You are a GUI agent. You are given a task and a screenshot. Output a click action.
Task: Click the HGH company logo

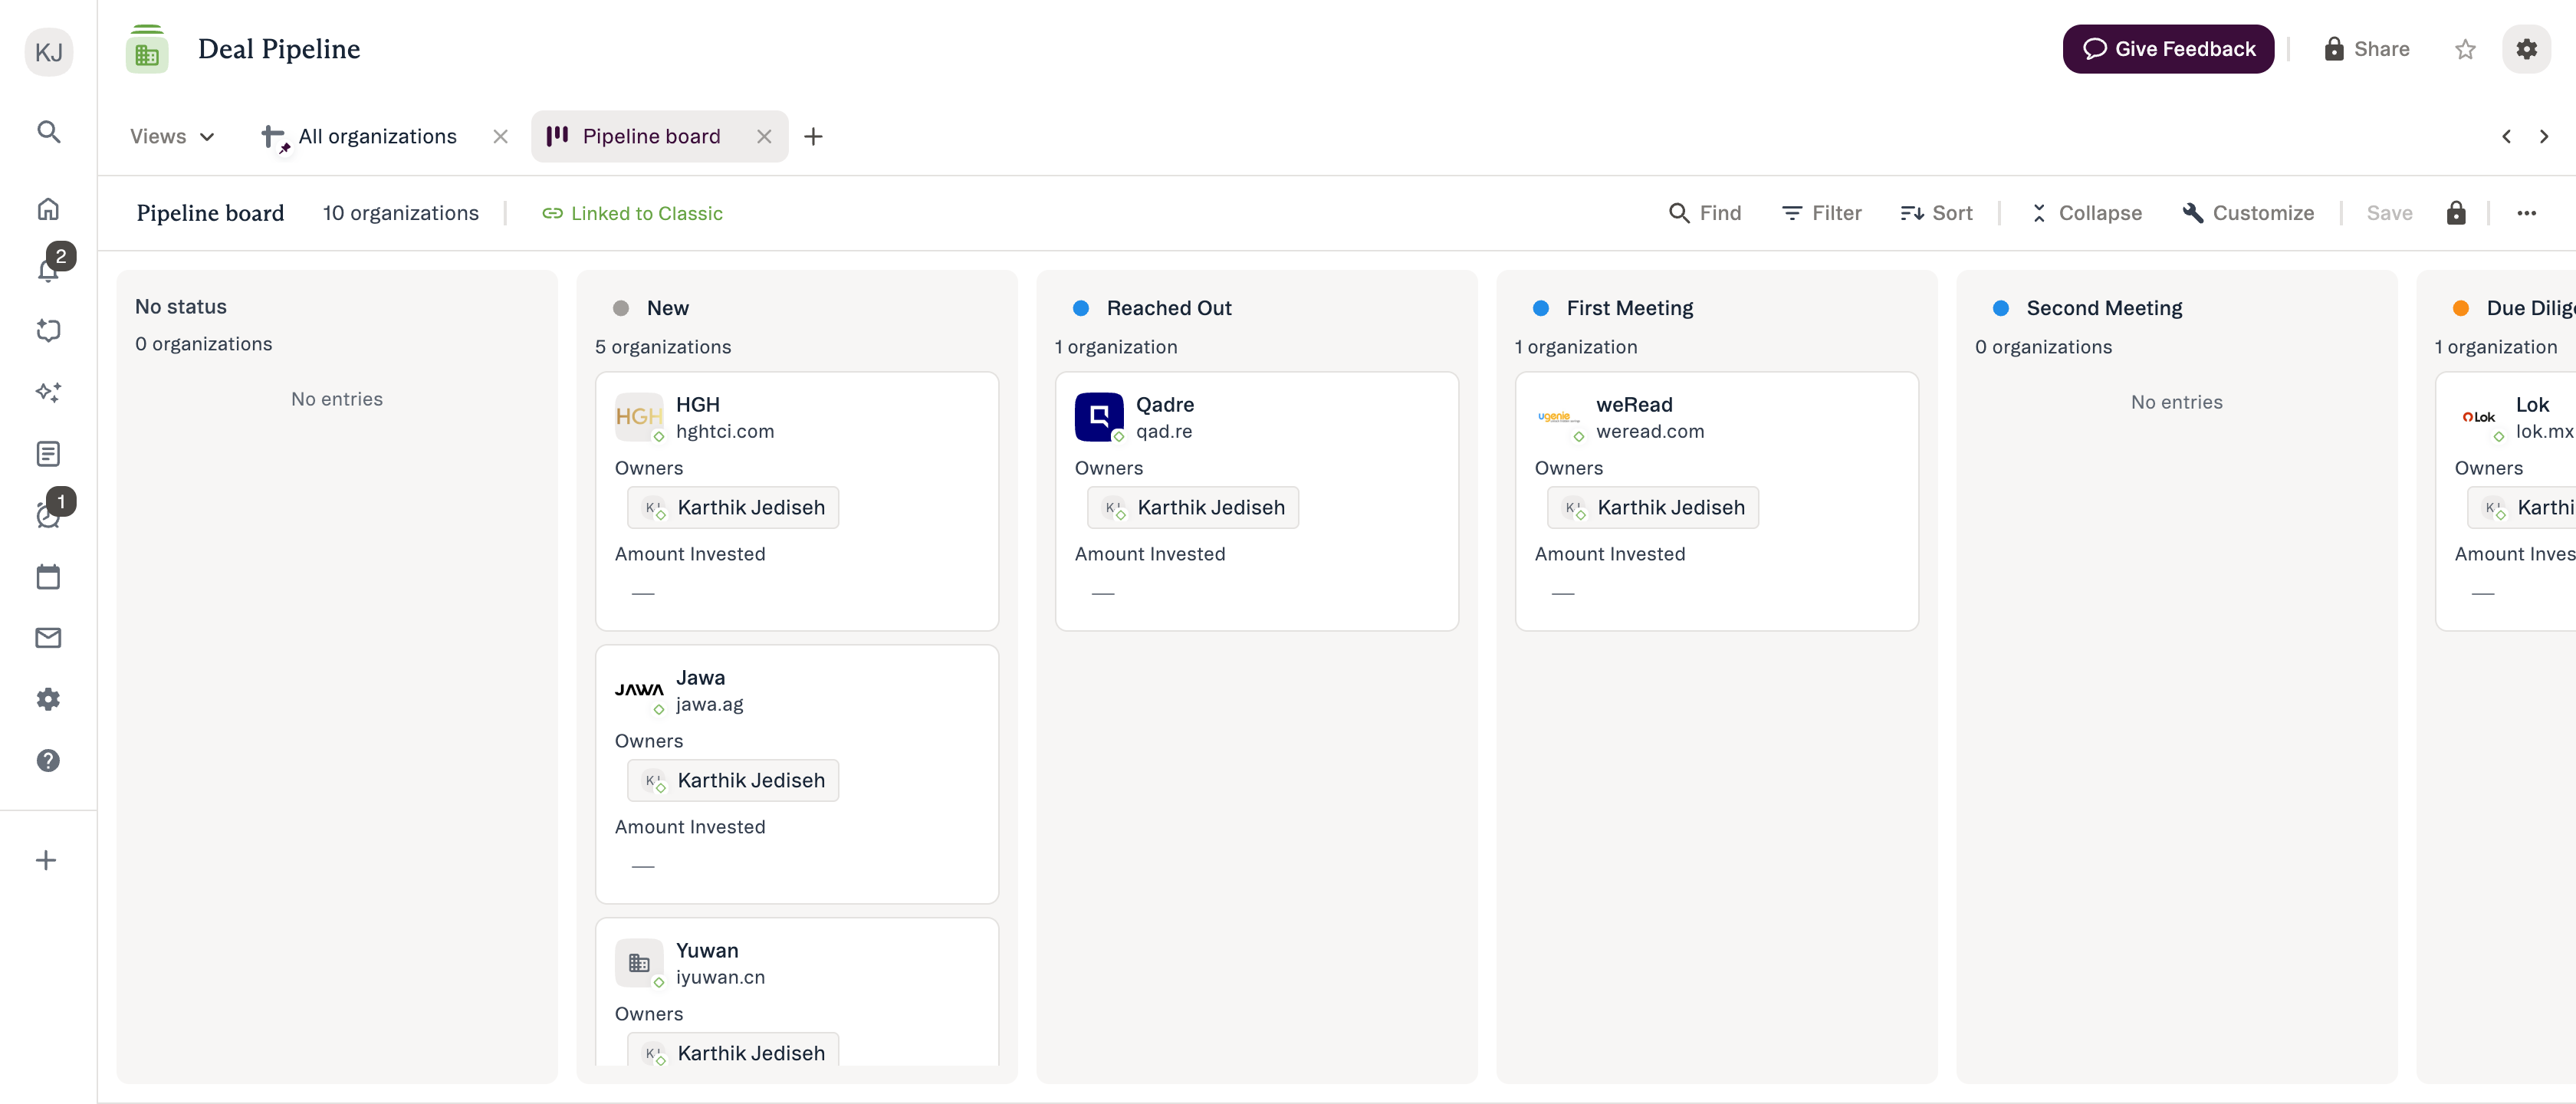click(638, 416)
